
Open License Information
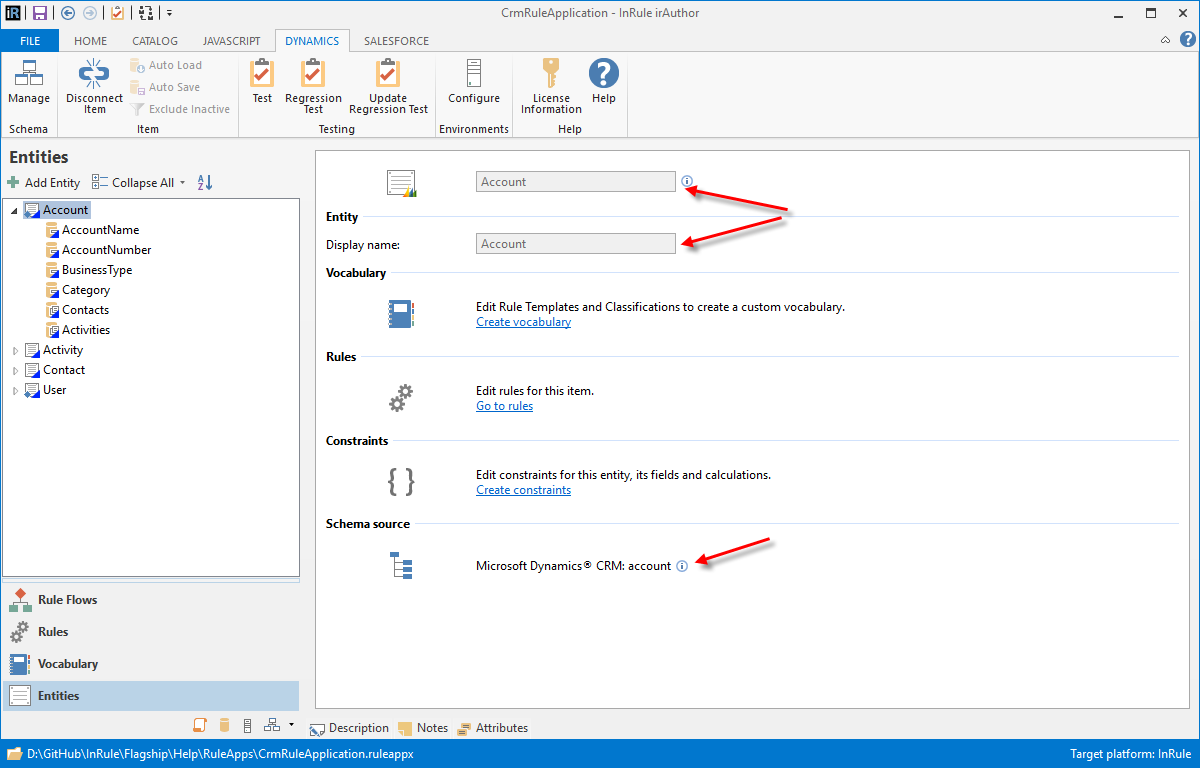point(551,87)
